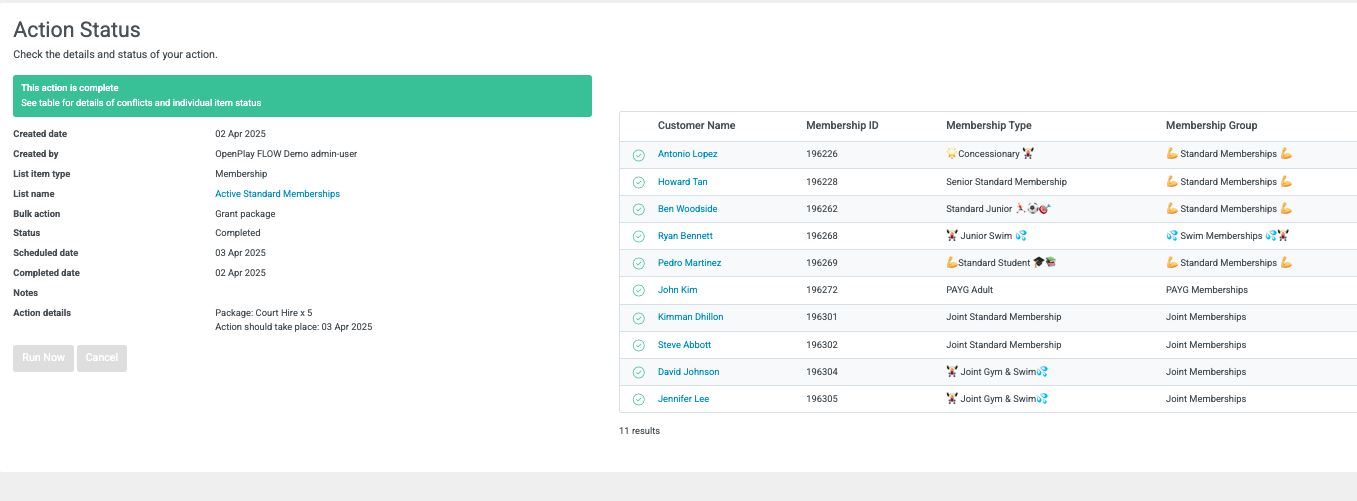Viewport: 1357px width, 501px height.
Task: Click David Johnson's Joint Gym & Swim cell
Action: [997, 372]
